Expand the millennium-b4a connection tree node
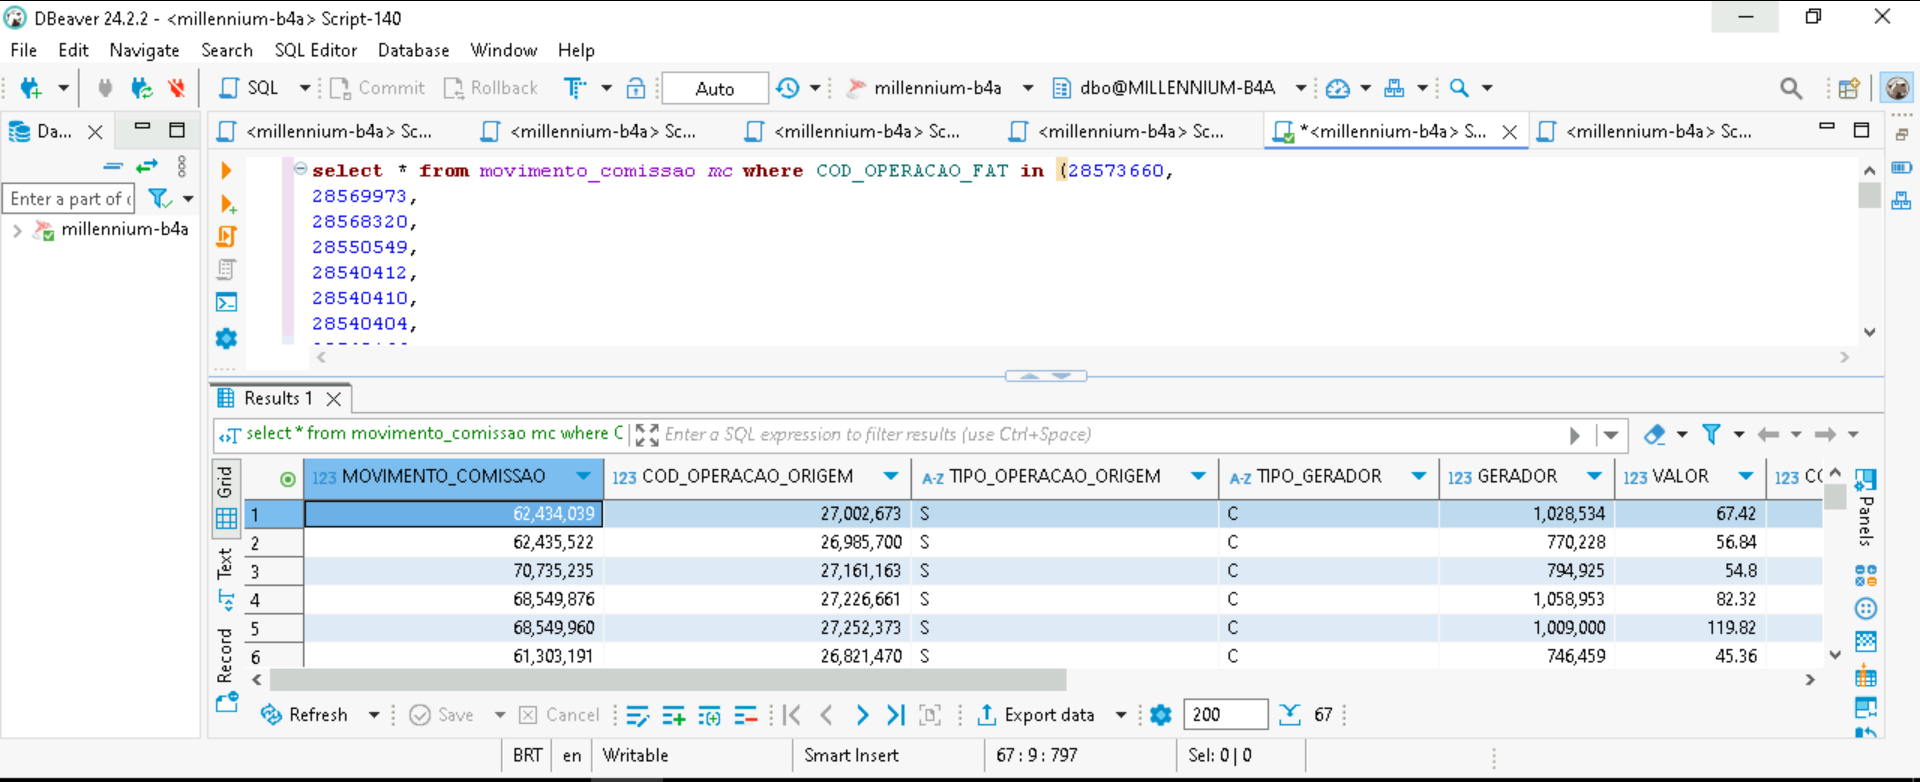Screen dimensions: 1920x782 (17, 230)
